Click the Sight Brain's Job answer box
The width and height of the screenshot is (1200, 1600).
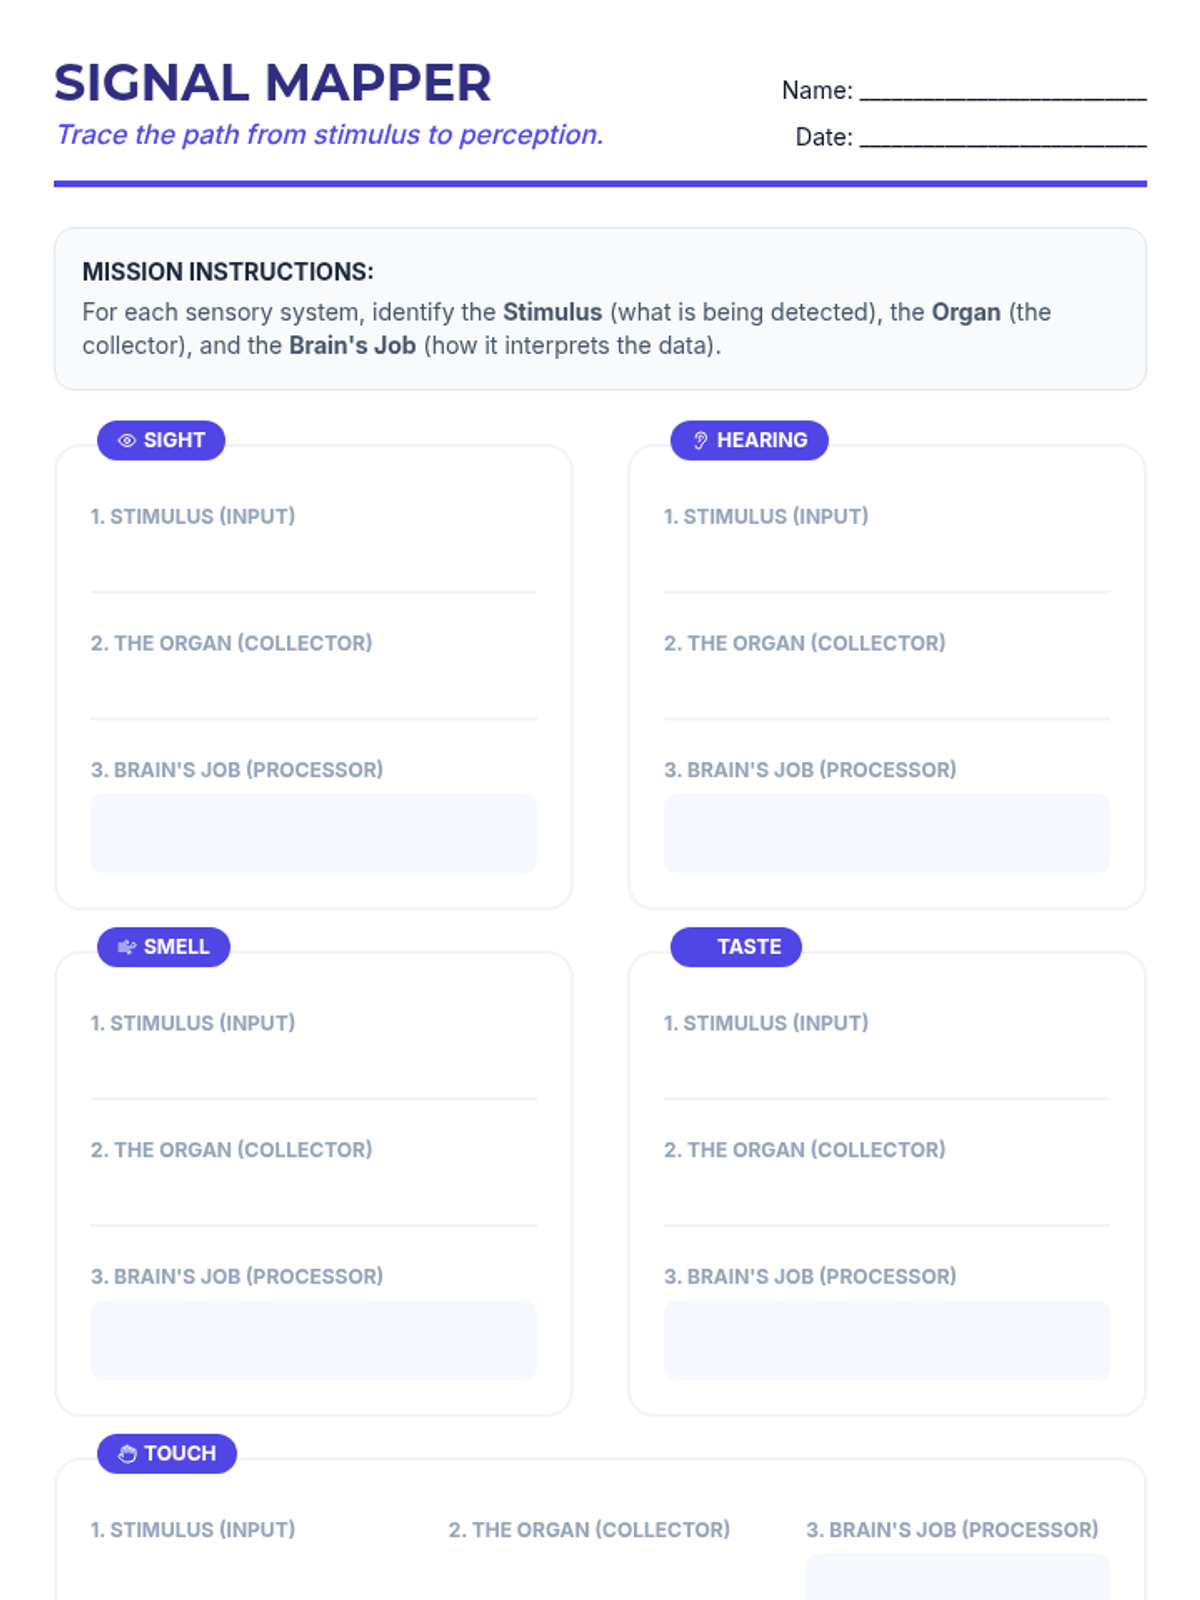tap(314, 834)
